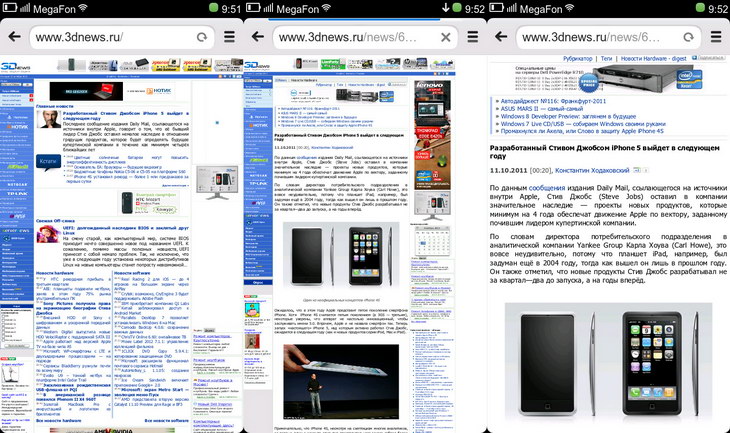Reload www.3dnews.ru/ page in left screen
Viewport: 730px width, 433px height.
click(x=202, y=37)
